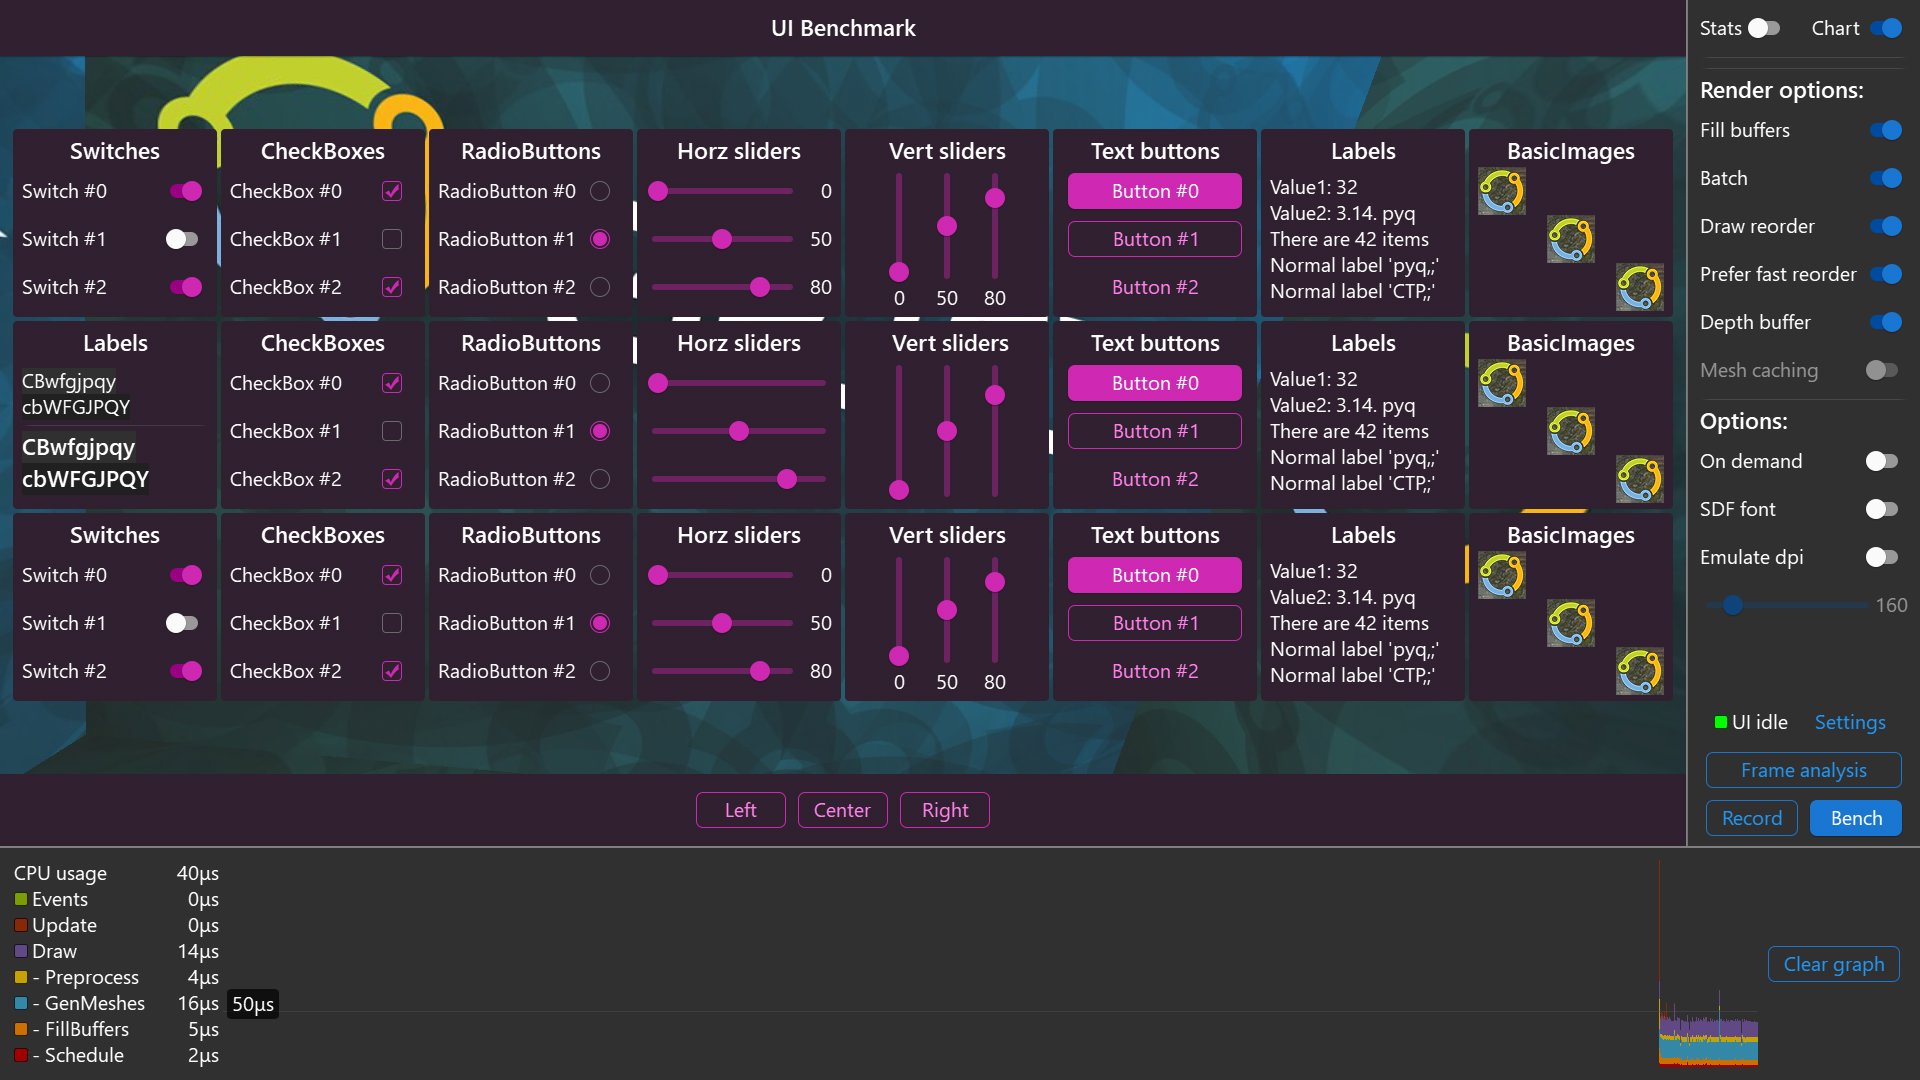Click the green UI idle status indicator
This screenshot has height=1080, width=1920.
[1720, 722]
